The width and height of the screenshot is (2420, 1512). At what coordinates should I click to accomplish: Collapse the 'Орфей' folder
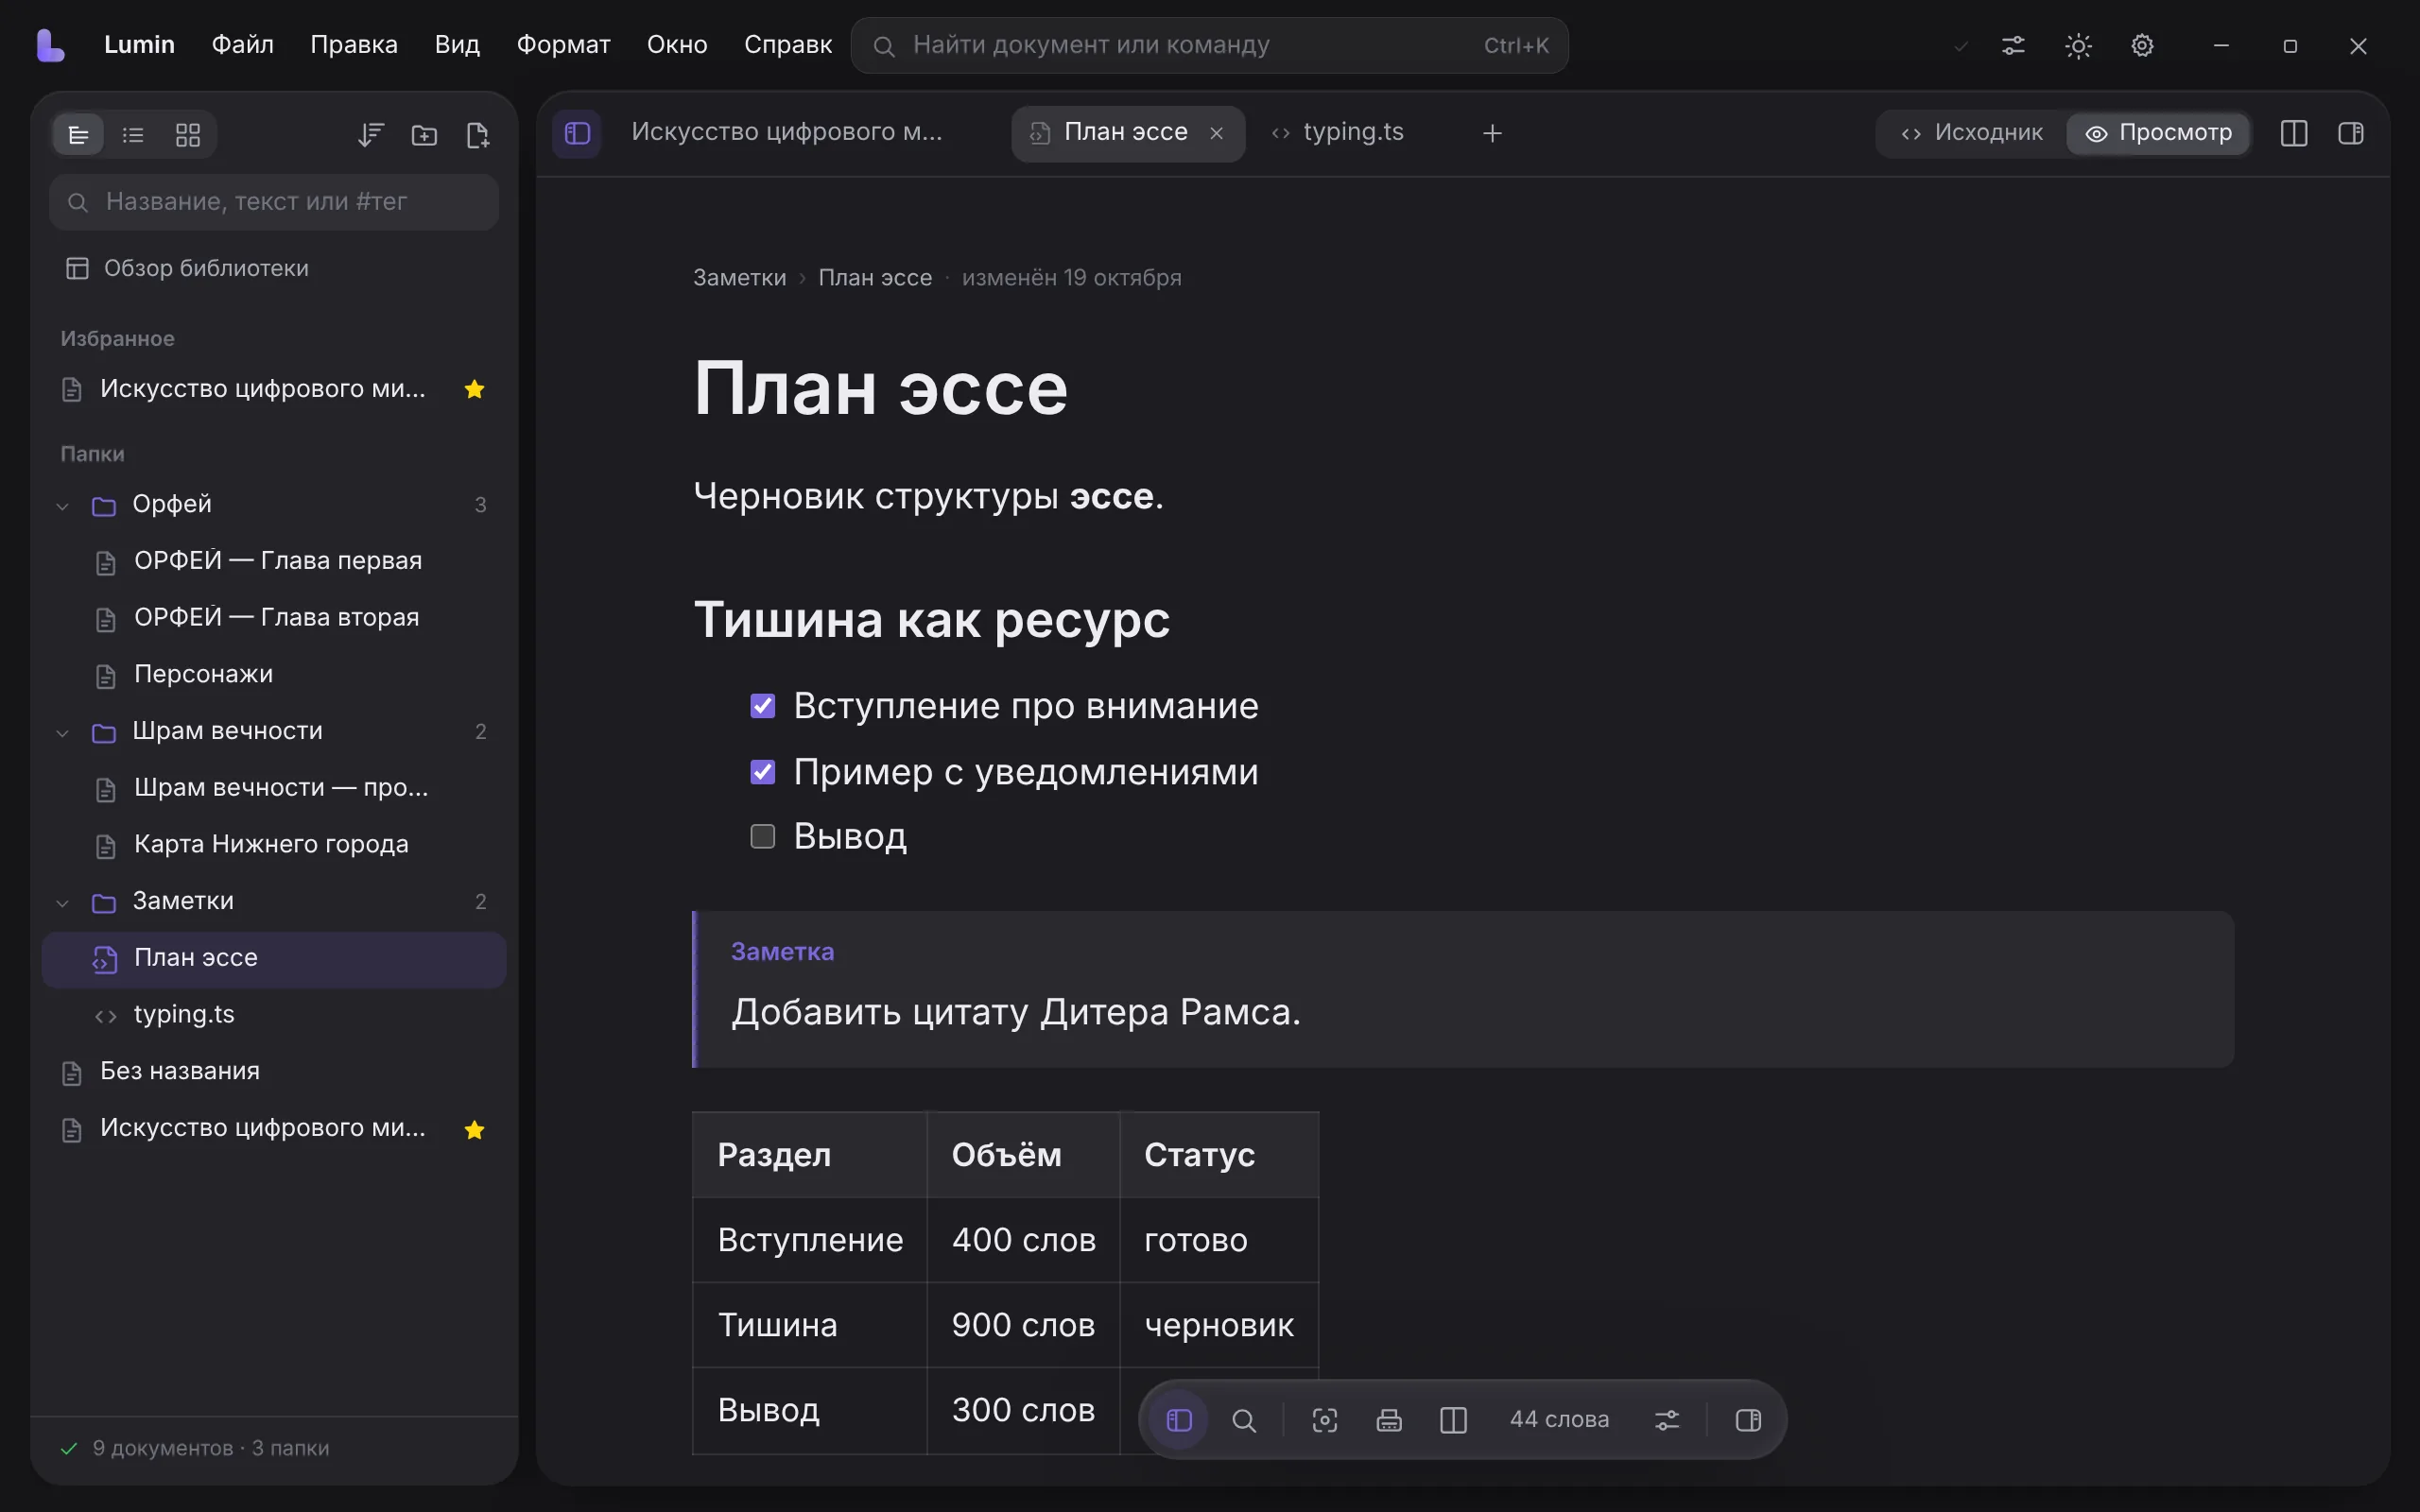63,506
